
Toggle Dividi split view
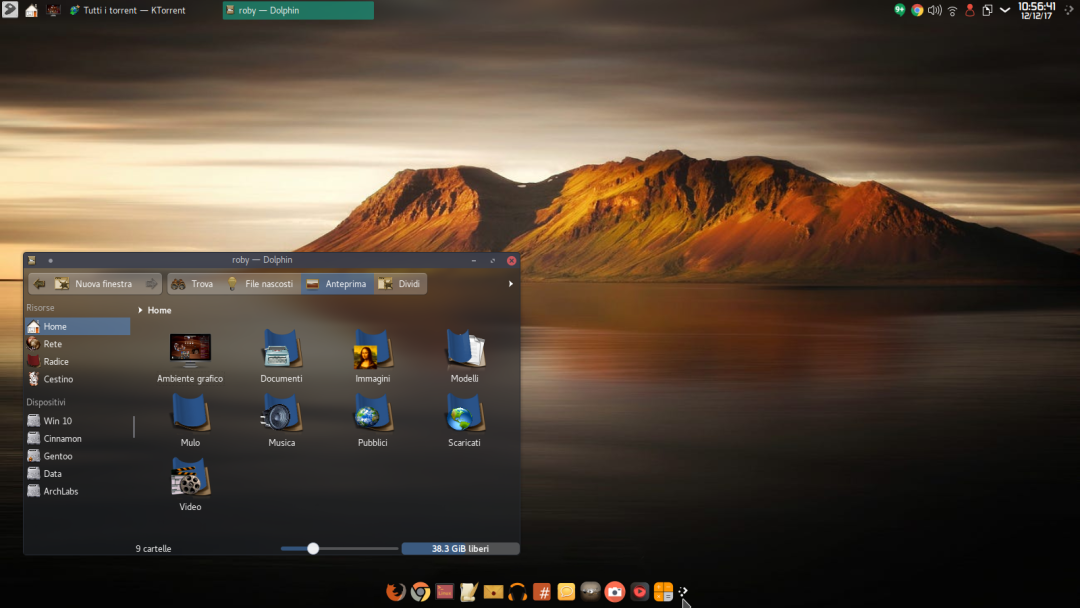coord(400,284)
